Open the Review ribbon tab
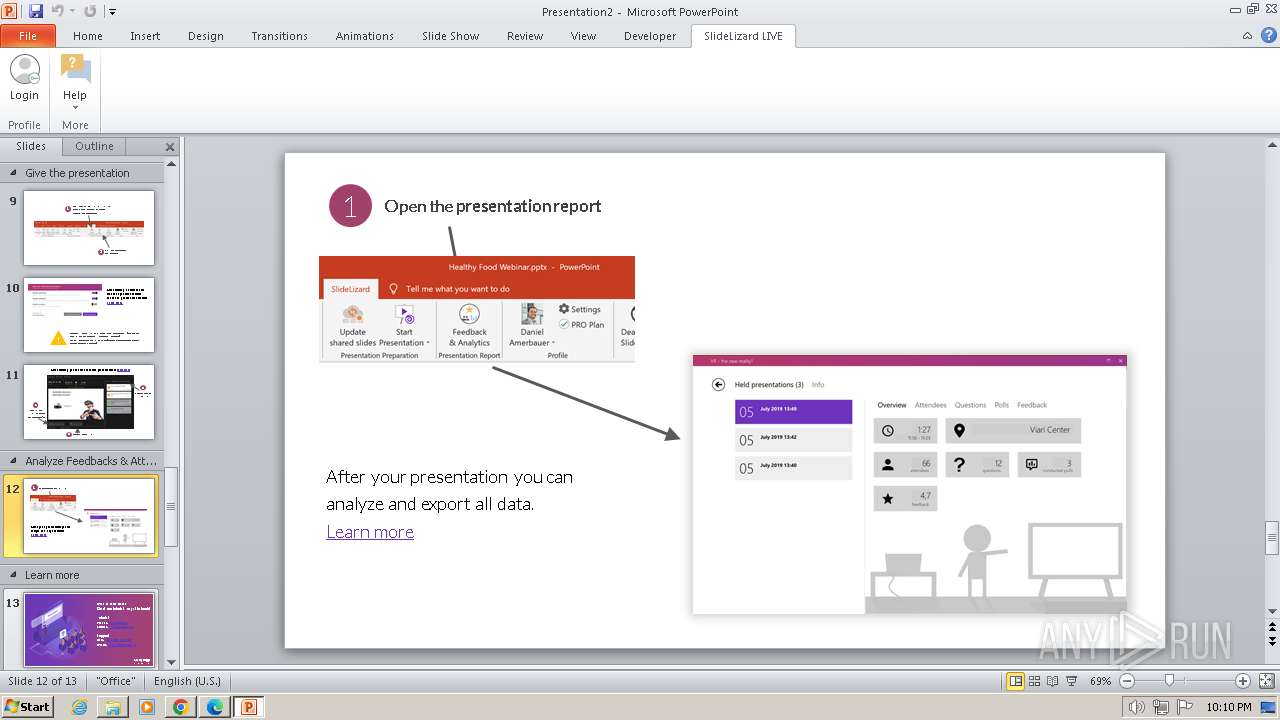Viewport: 1280px width, 720px height. pyautogui.click(x=525, y=36)
